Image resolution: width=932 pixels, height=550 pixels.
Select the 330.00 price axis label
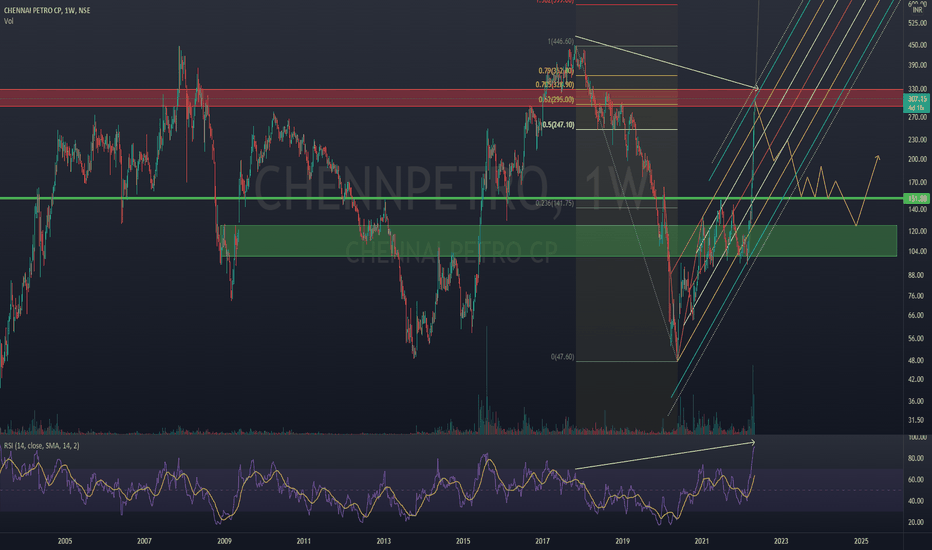pyautogui.click(x=917, y=89)
